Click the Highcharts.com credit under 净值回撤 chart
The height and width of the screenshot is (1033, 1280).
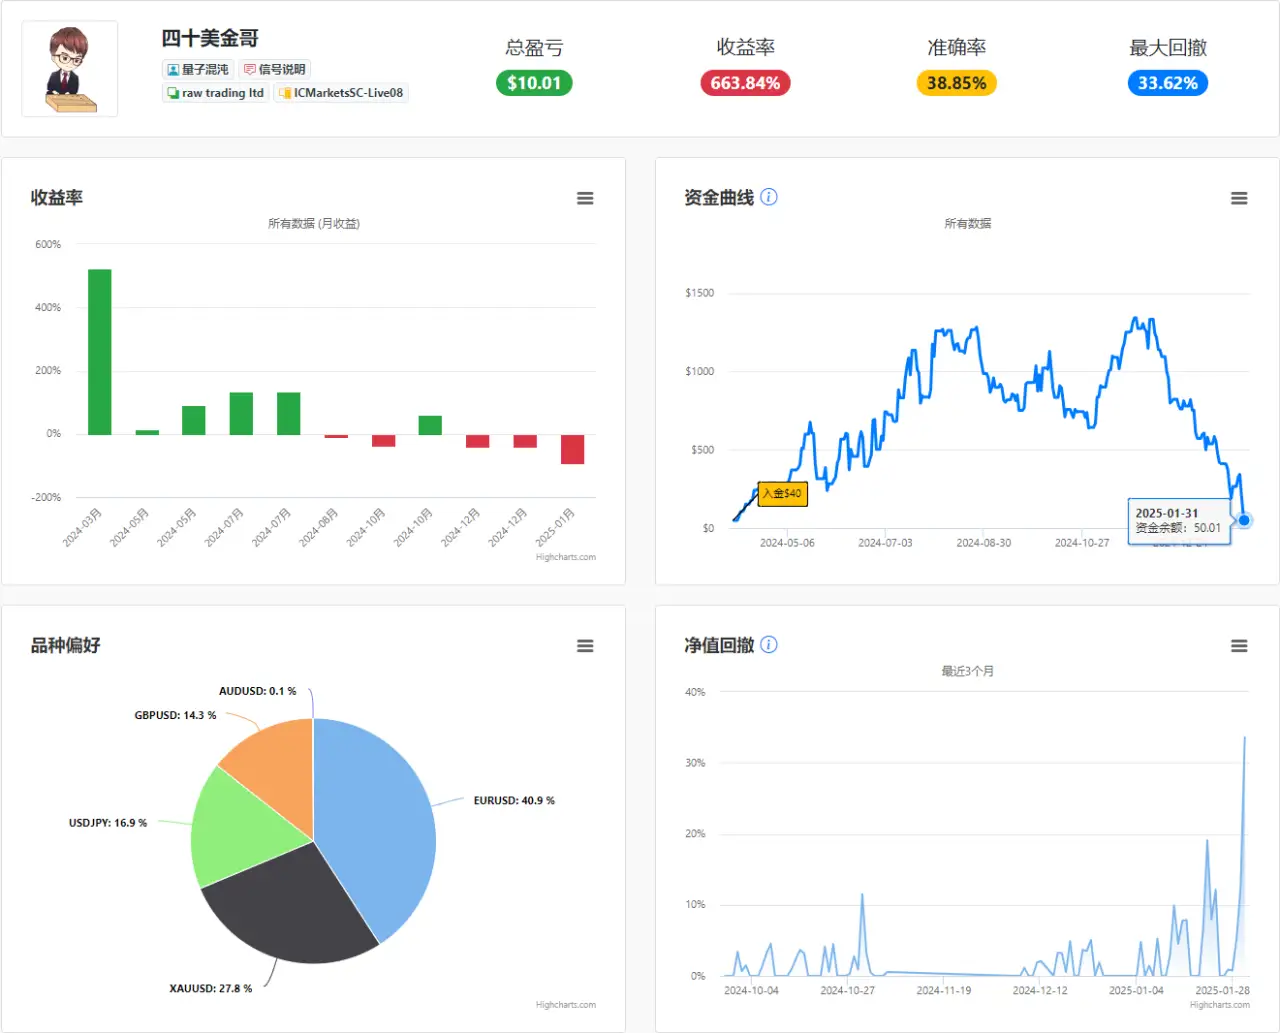pos(1219,1004)
